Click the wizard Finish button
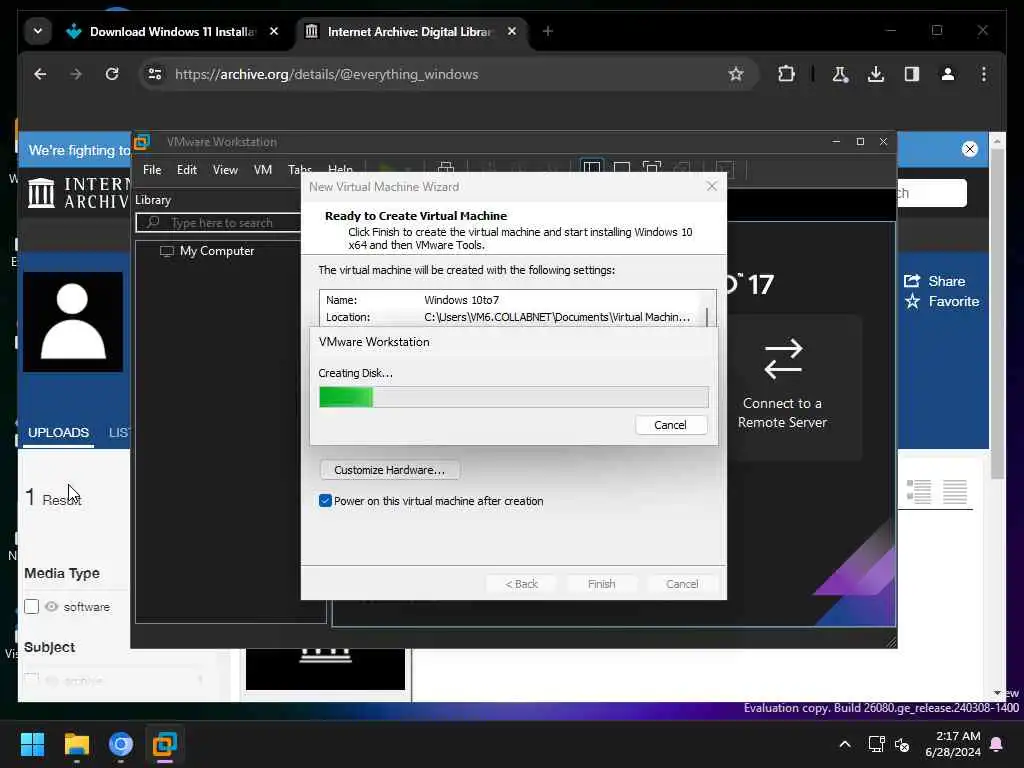The image size is (1024, 768). coord(601,584)
